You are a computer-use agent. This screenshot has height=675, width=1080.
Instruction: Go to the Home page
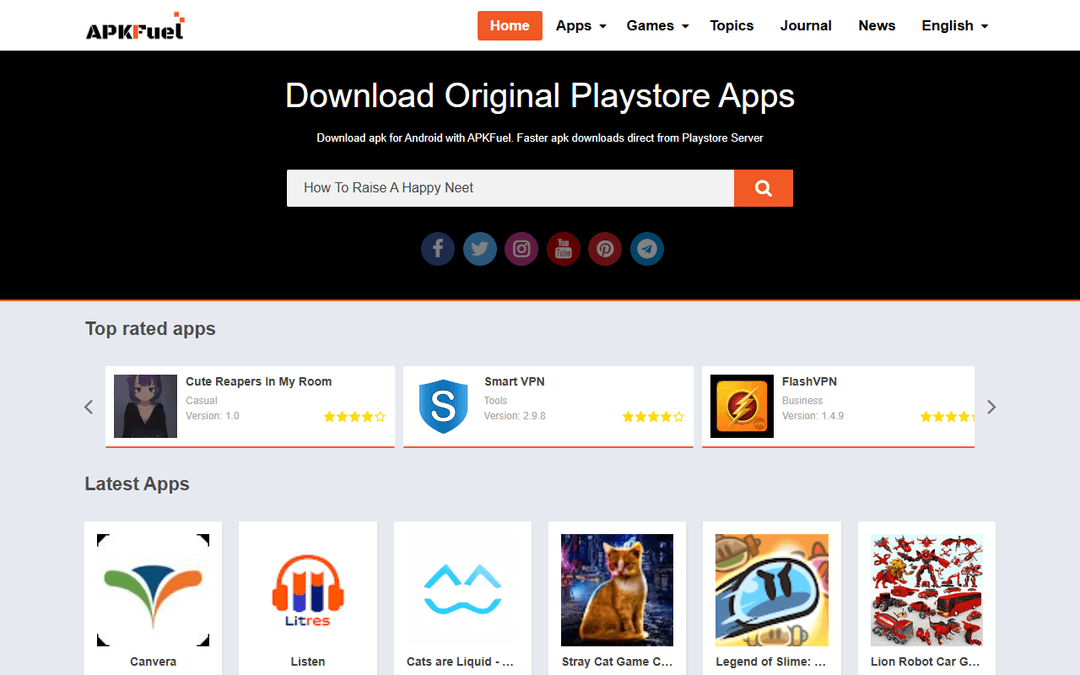pyautogui.click(x=510, y=25)
